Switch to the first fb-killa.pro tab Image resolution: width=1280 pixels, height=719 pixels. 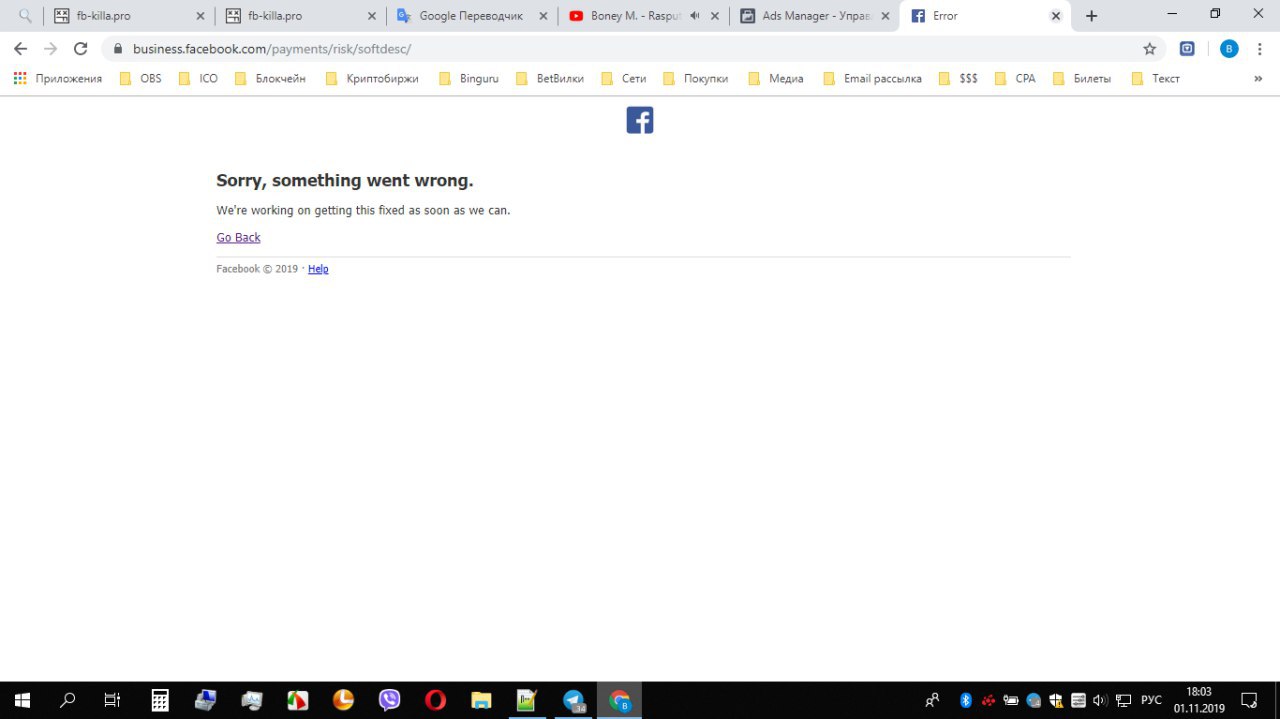pos(128,16)
